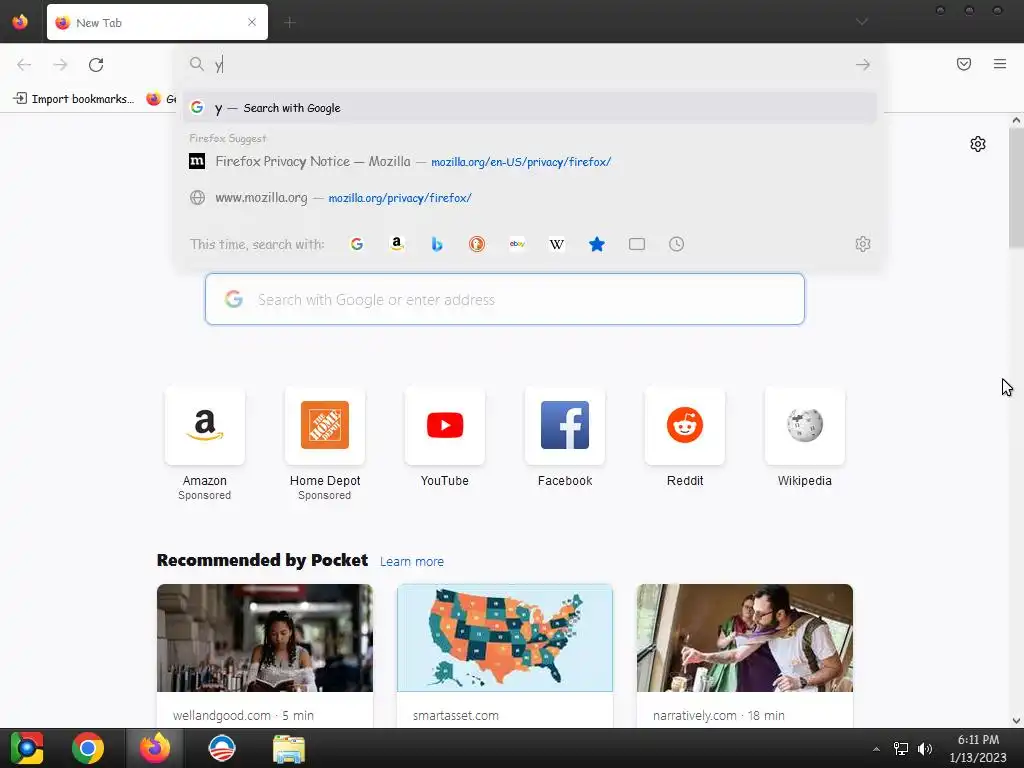Search this time with Amazon icon
This screenshot has width=1024, height=768.
click(396, 244)
